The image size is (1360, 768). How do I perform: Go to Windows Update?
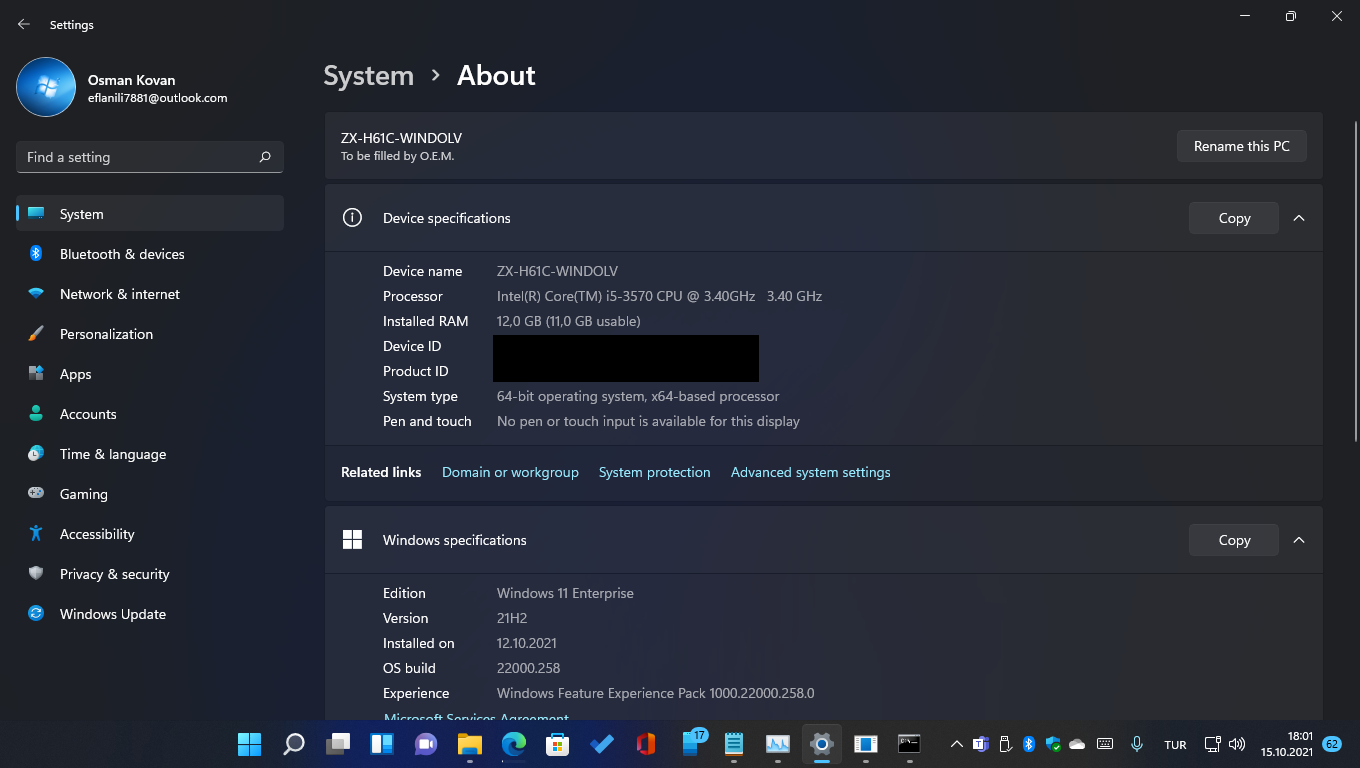coord(150,614)
